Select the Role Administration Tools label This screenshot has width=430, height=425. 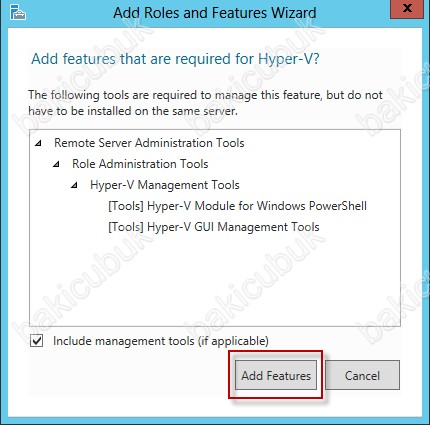(x=140, y=164)
